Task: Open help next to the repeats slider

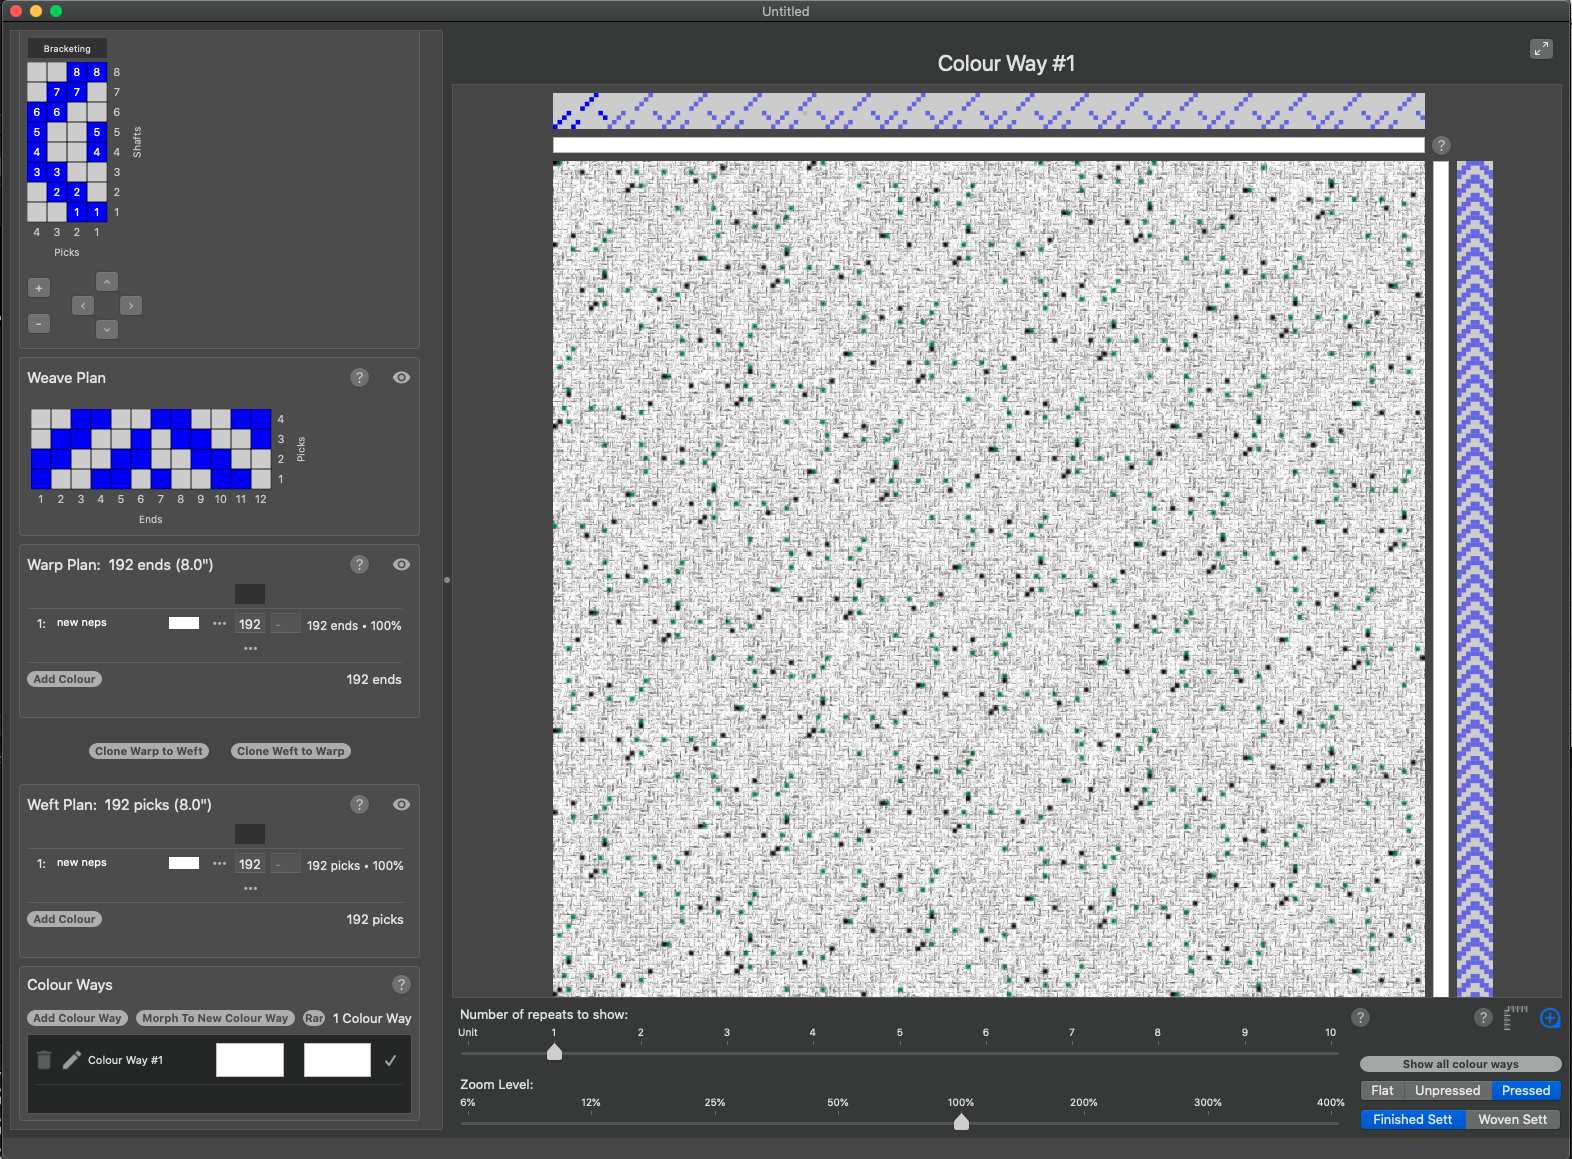Action: [1360, 1017]
